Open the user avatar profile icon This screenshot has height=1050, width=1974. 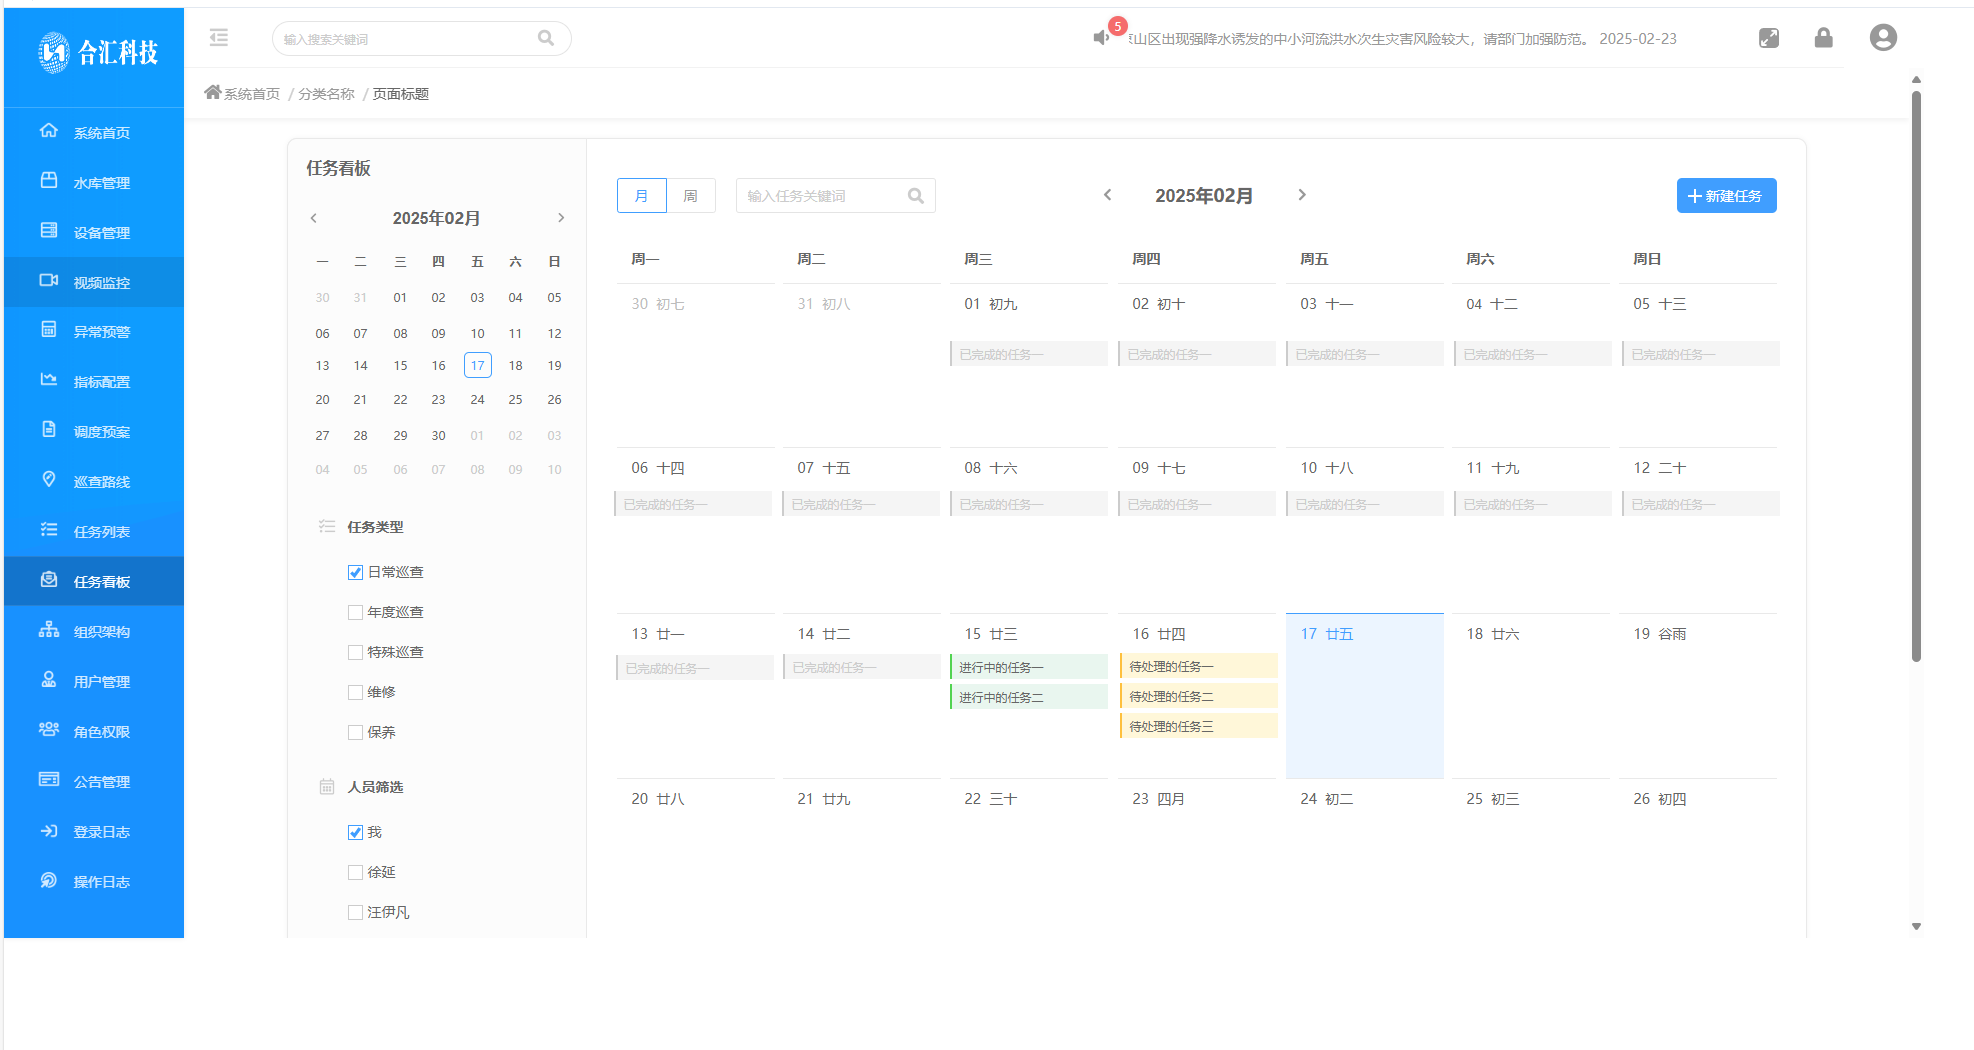[1882, 38]
